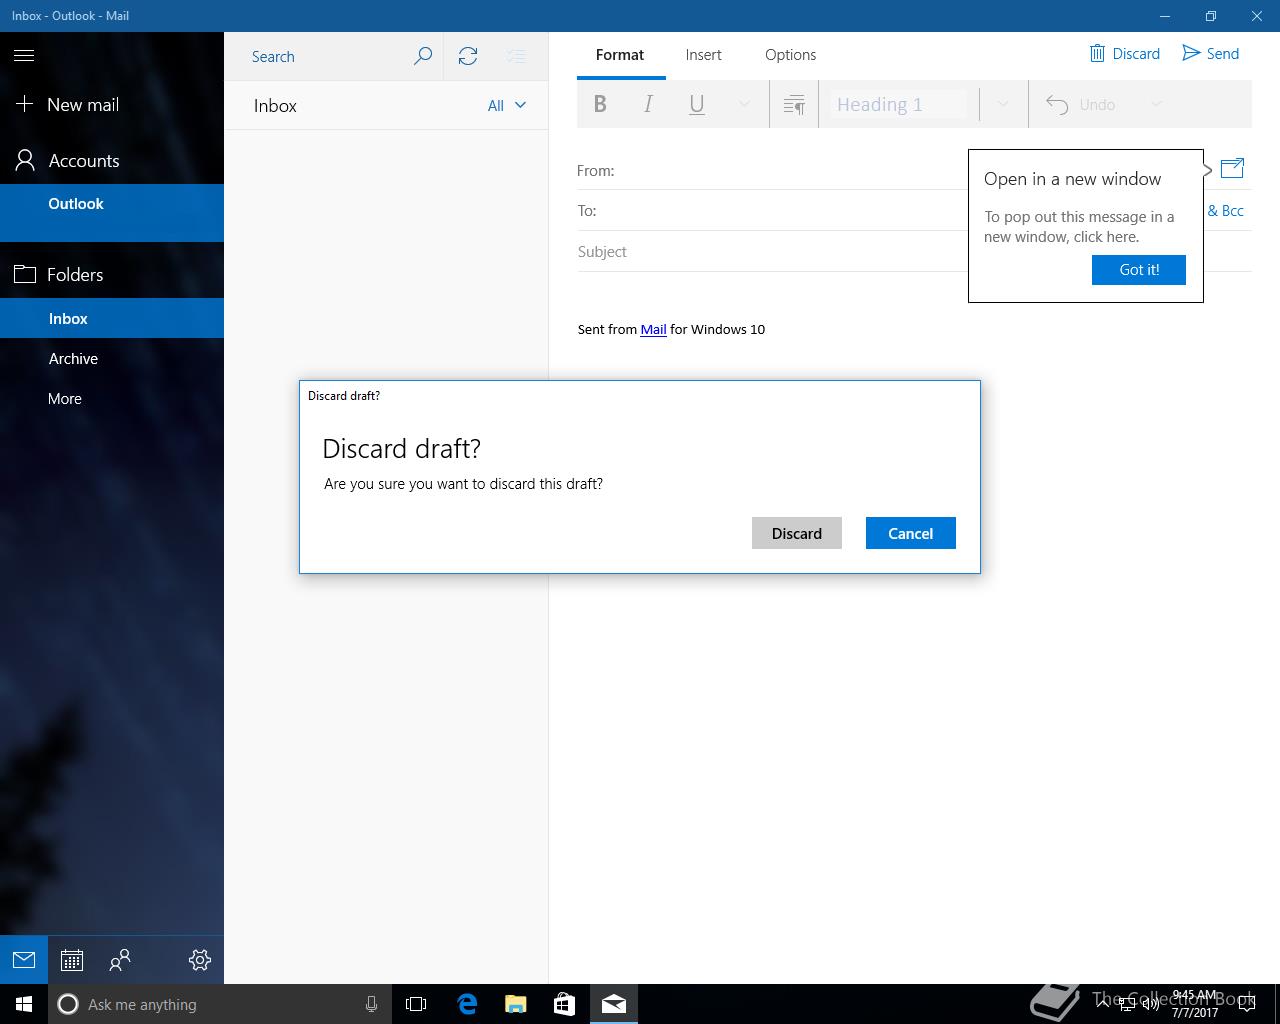This screenshot has width=1280, height=1024.
Task: Open Calendar from bottom bar
Action: coord(72,960)
